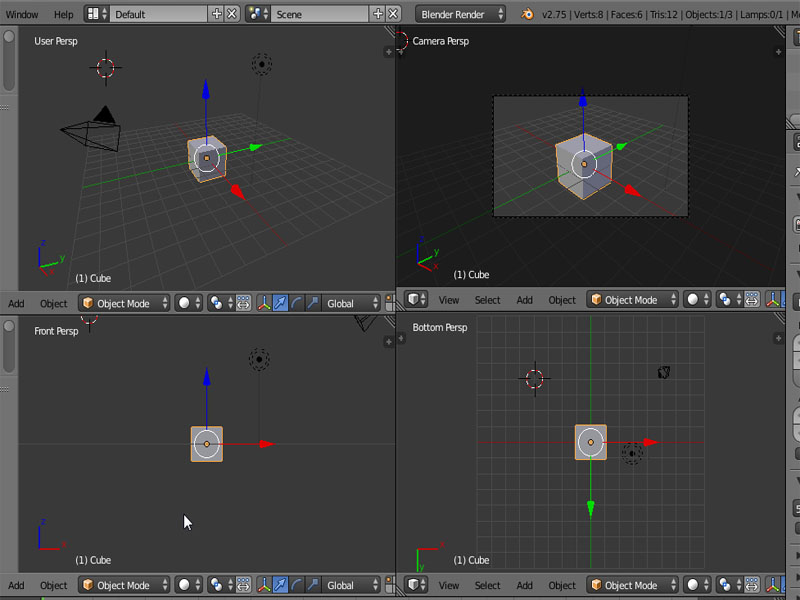Screen dimensions: 800x600
Task: Click the blue Z-axis arrow in User Persp viewport
Action: tap(206, 90)
